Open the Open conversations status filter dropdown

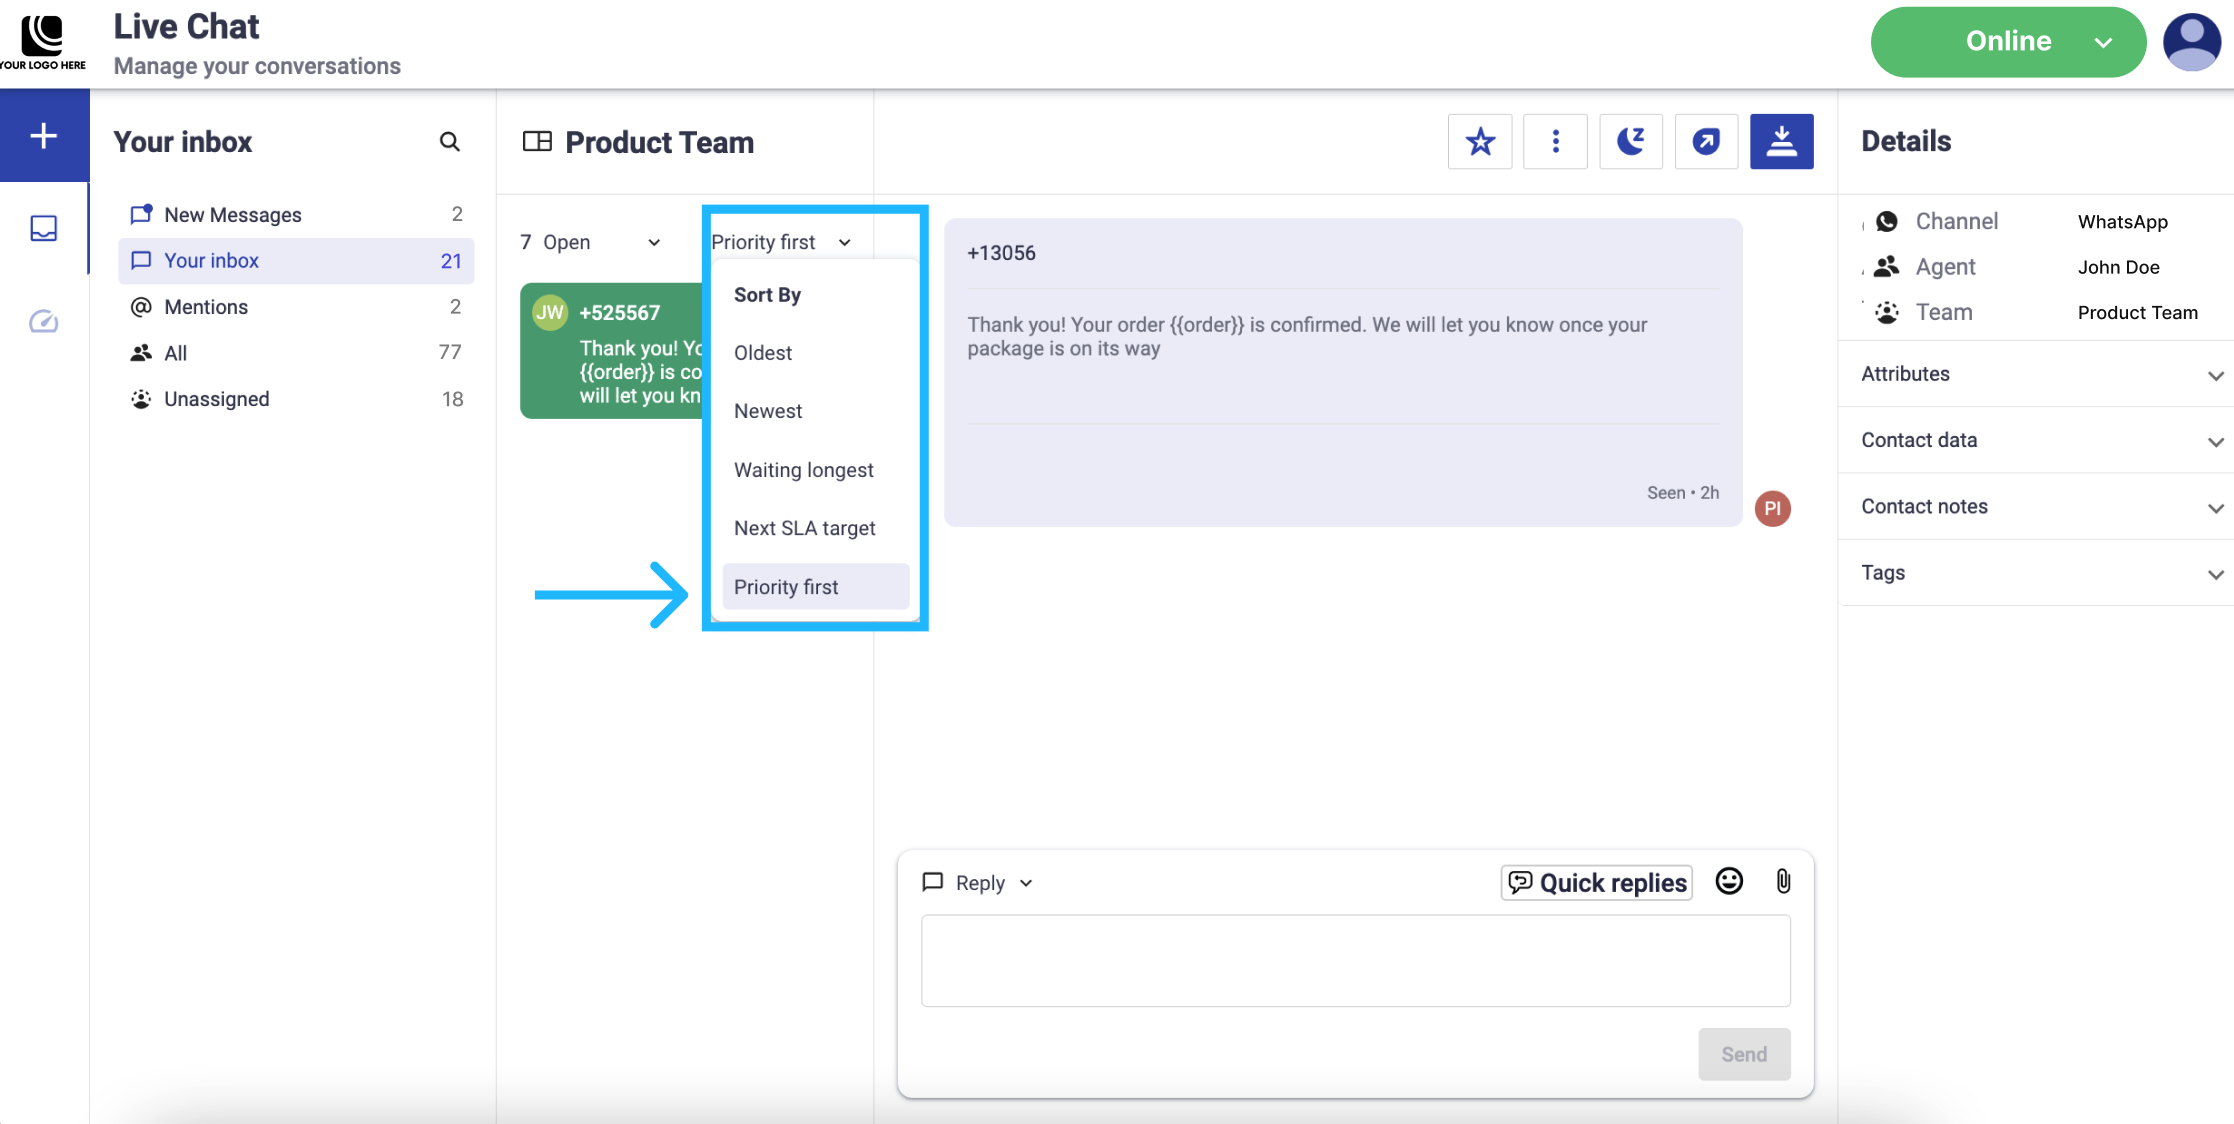pyautogui.click(x=590, y=242)
